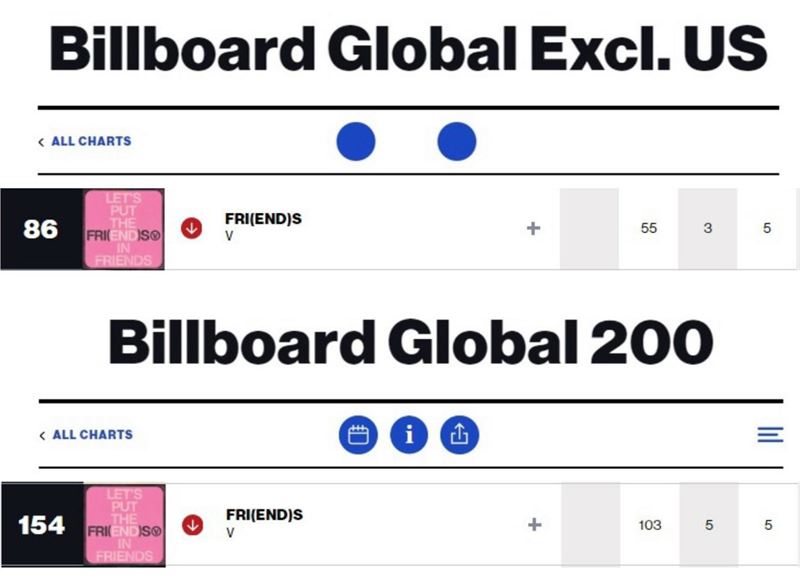This screenshot has width=800, height=584.
Task: Go to All Charts under Global Excl. US
Action: (x=85, y=142)
